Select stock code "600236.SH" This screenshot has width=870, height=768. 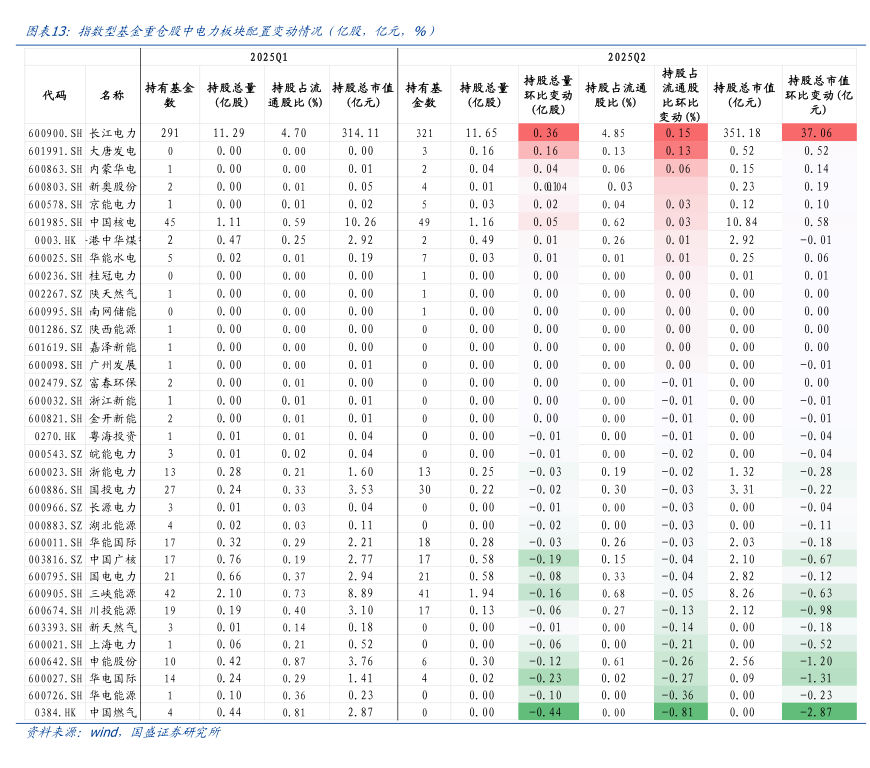click(55, 276)
